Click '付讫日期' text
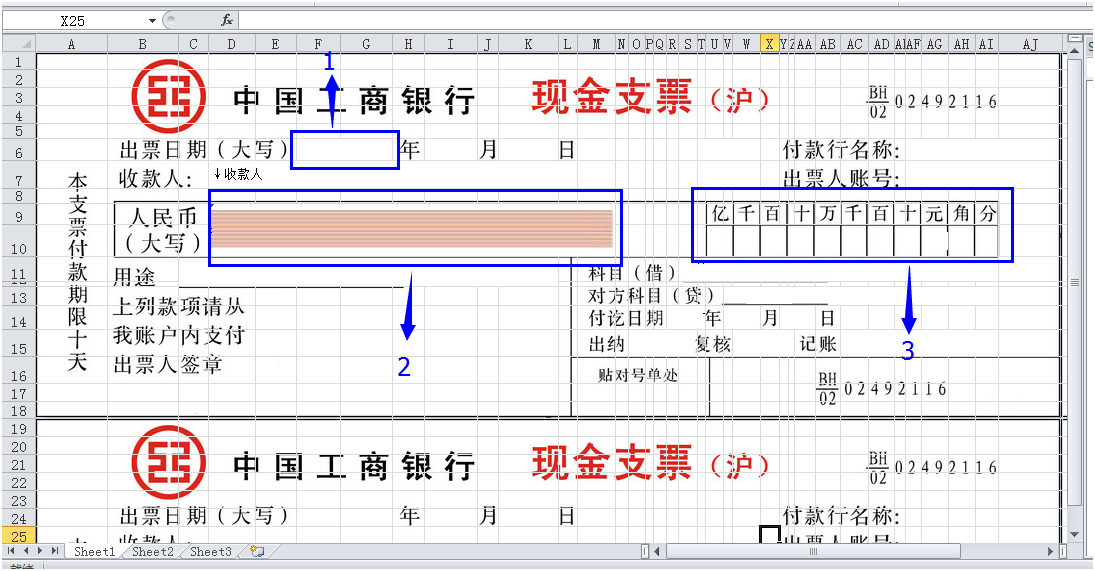The height and width of the screenshot is (571, 1095). point(626,318)
